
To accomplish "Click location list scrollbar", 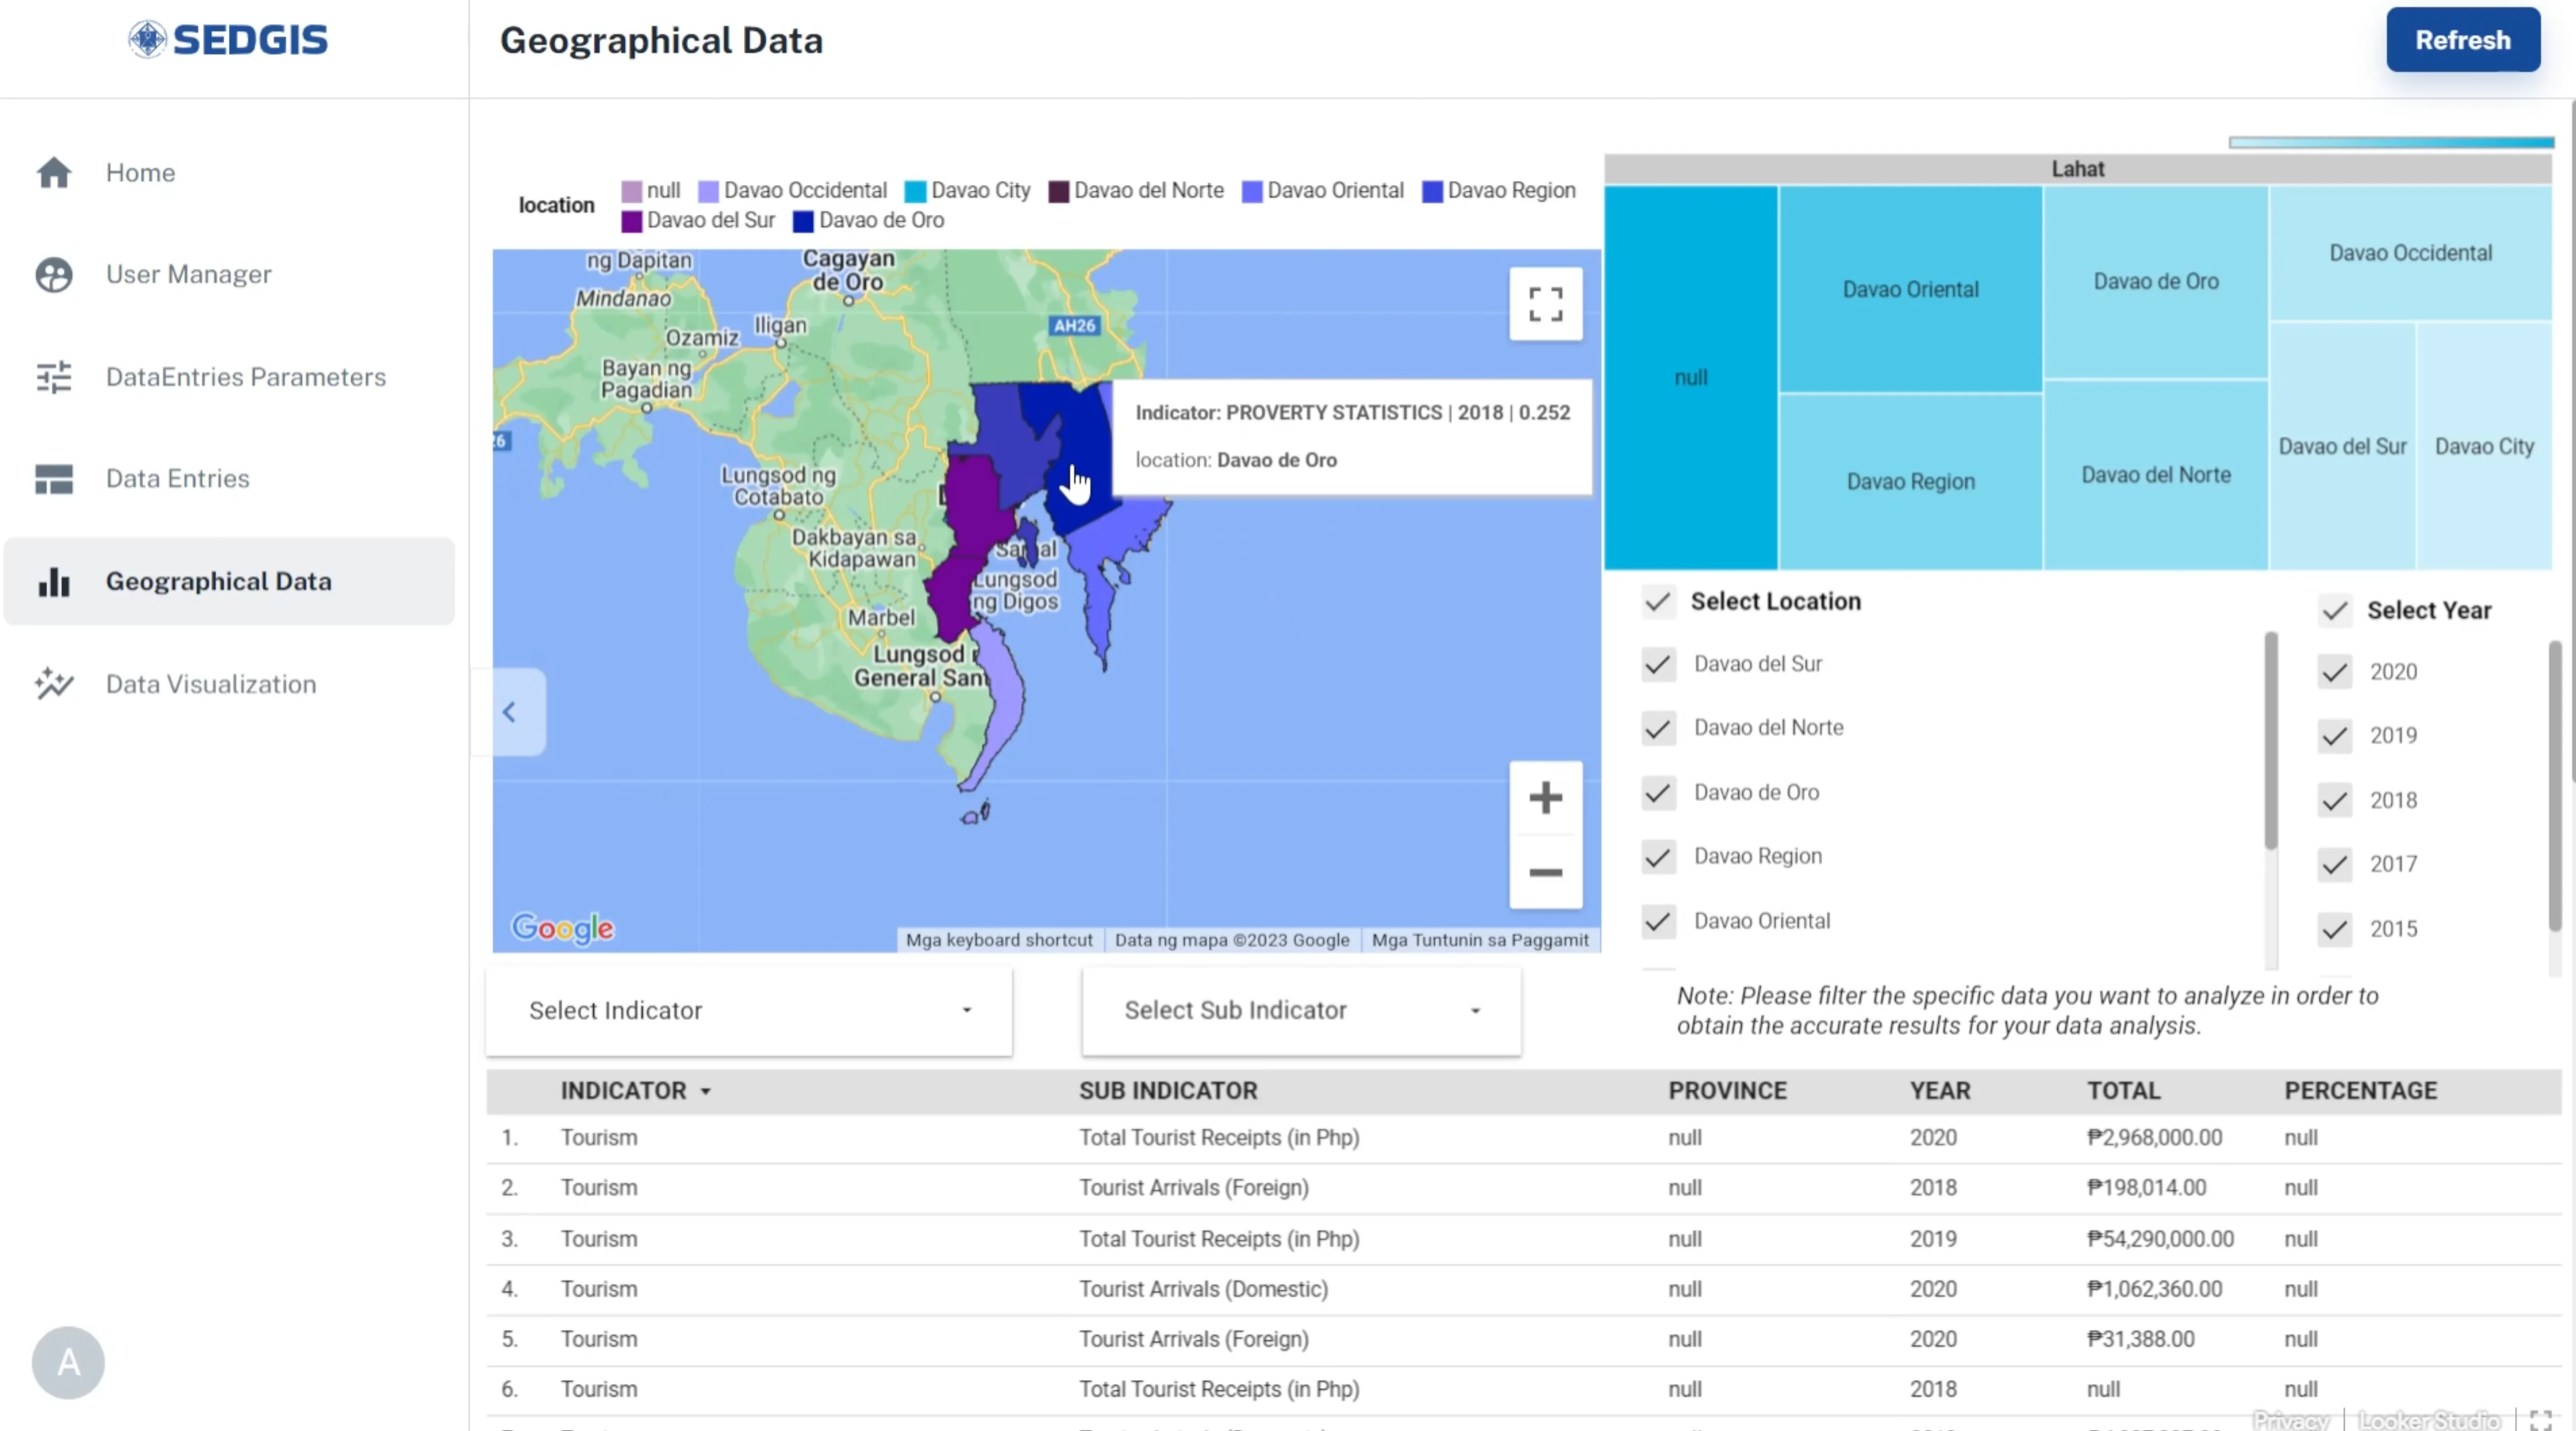I will (2270, 740).
